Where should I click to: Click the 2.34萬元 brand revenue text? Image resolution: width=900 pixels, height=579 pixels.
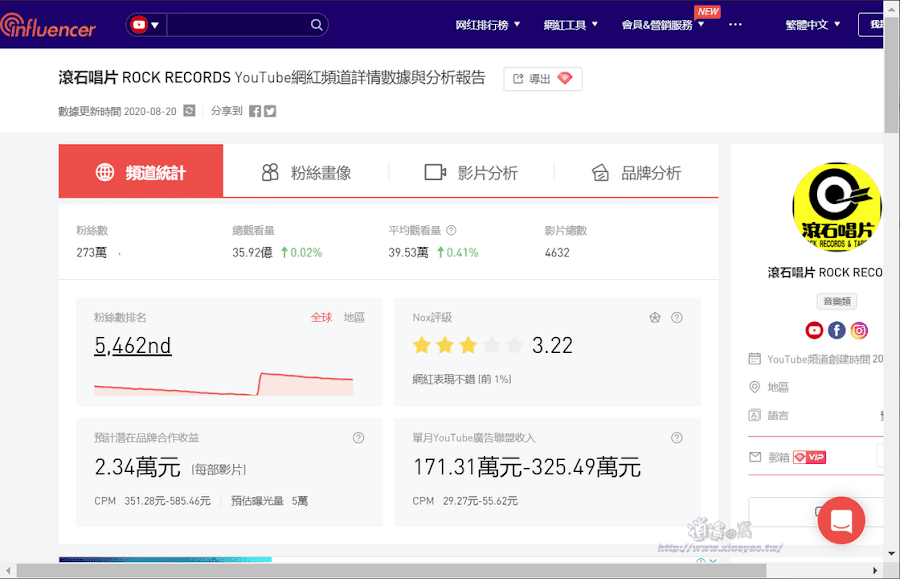pos(138,467)
